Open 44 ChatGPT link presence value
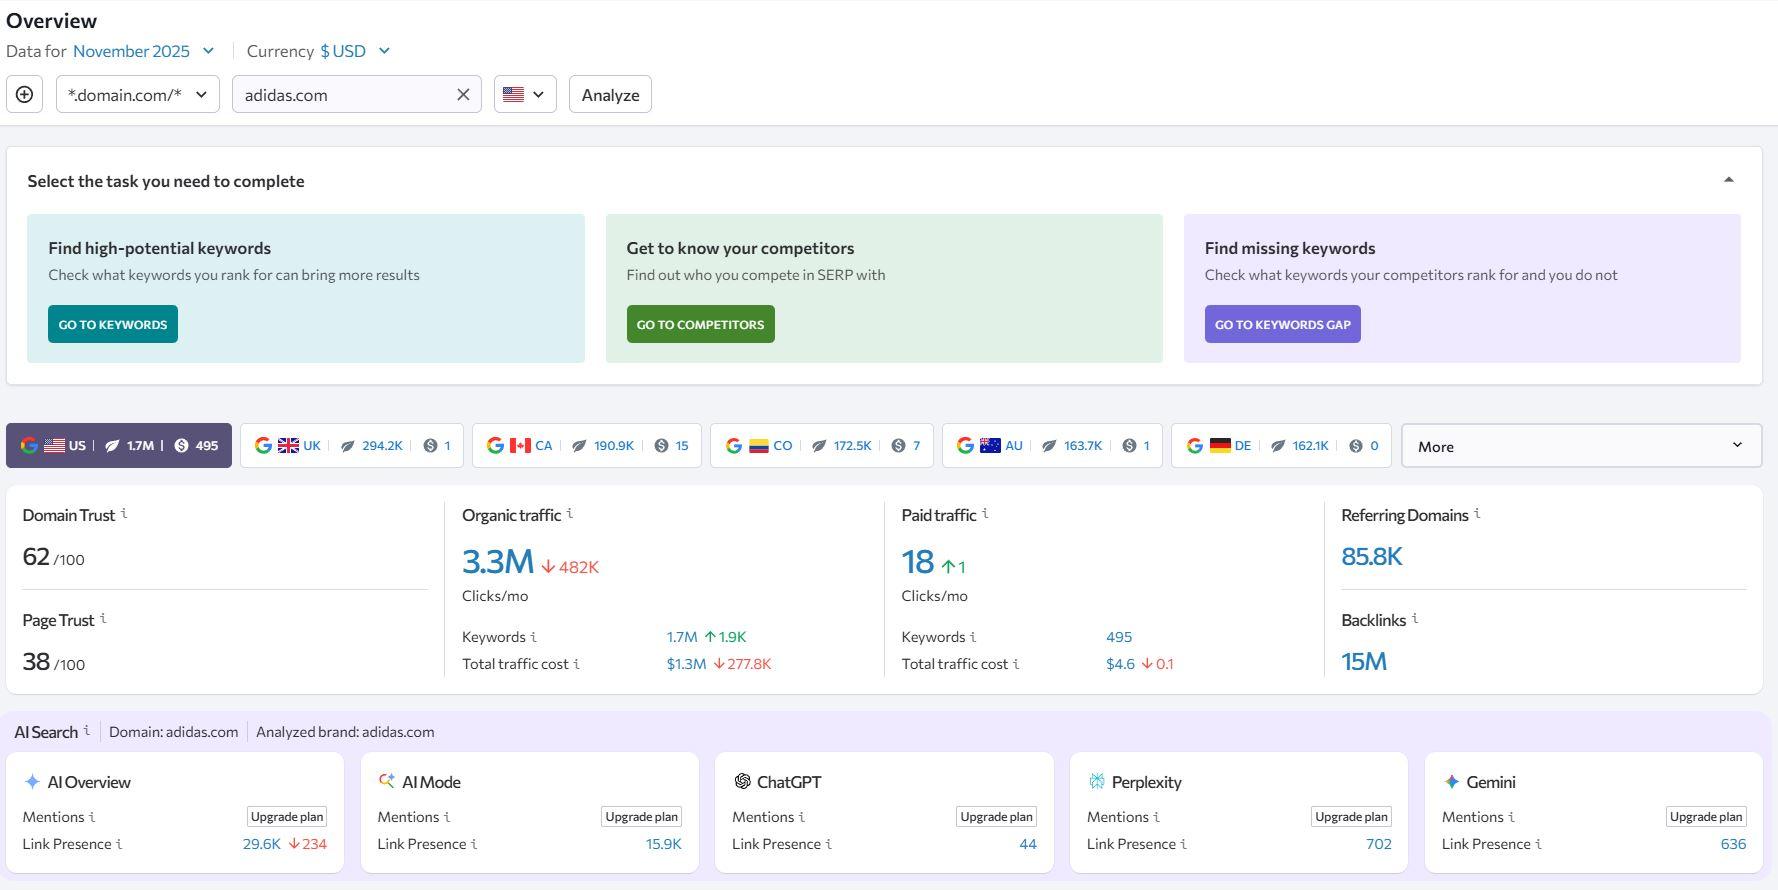The height and width of the screenshot is (890, 1778). tap(1028, 844)
